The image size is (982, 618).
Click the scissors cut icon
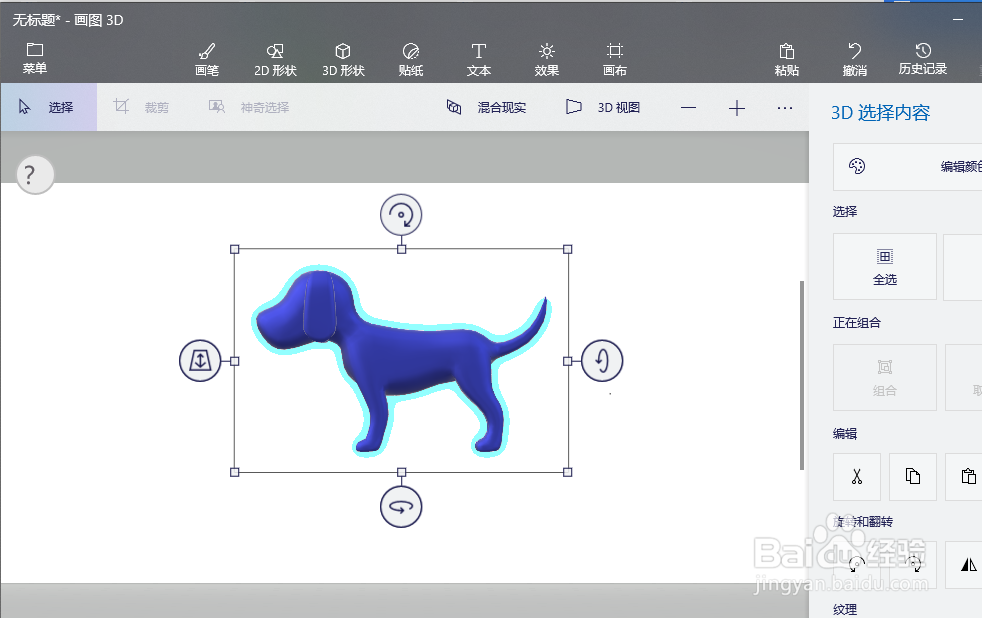tap(857, 477)
